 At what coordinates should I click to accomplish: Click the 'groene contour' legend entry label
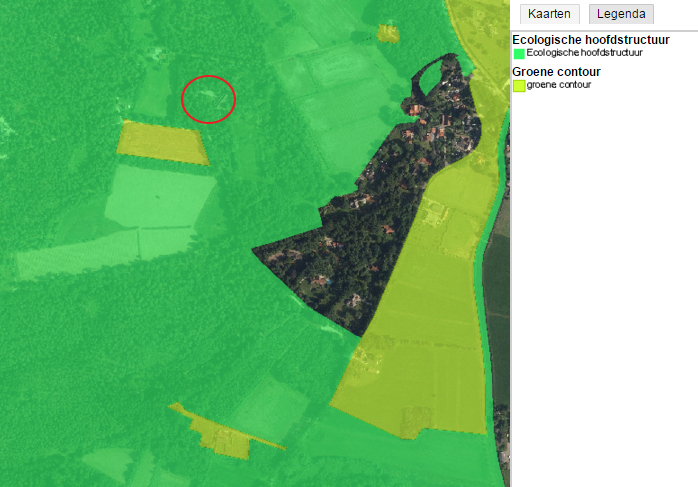coord(559,85)
